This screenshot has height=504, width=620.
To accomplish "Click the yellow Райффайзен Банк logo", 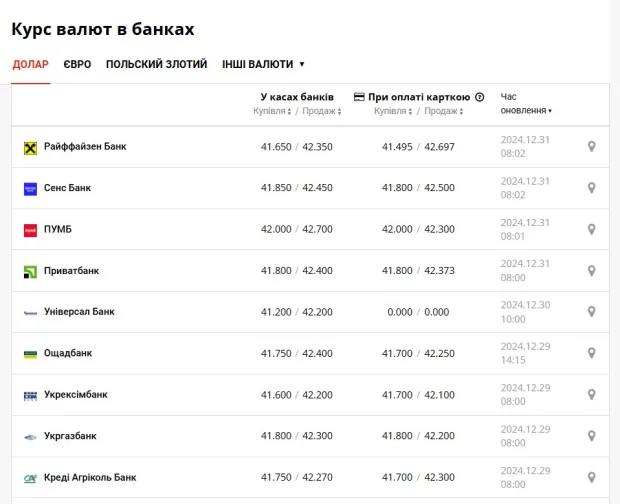I will pyautogui.click(x=30, y=147).
